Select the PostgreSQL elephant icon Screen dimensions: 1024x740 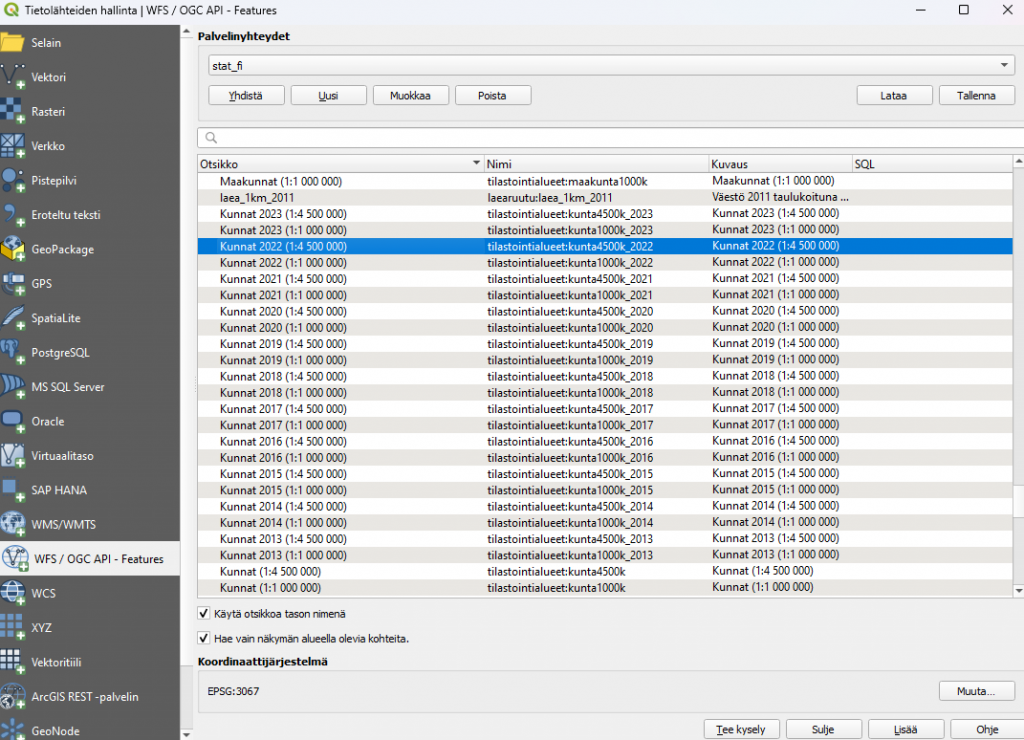point(12,352)
